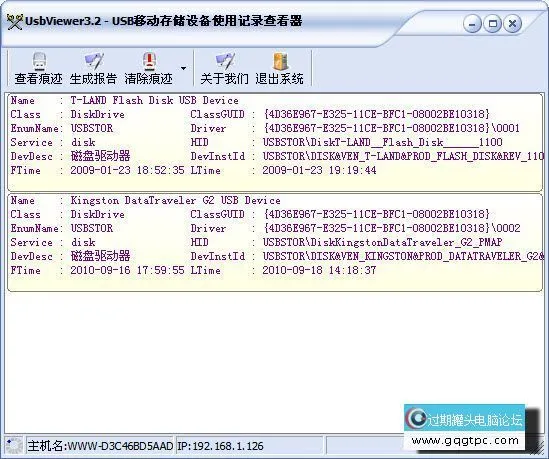The width and height of the screenshot is (549, 459).
Task: Click the 查看痕迹 USB drive icon
Action: (39, 61)
